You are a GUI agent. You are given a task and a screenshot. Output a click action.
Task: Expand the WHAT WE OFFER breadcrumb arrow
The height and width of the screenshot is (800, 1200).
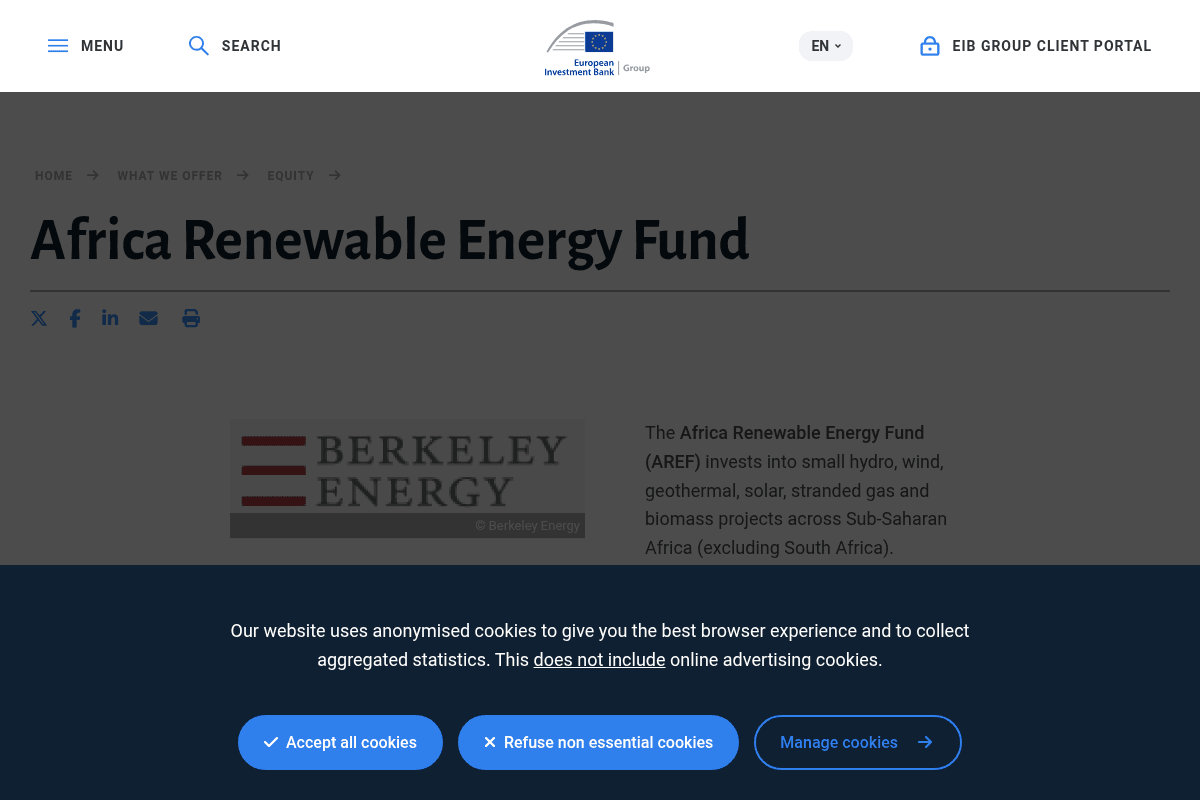click(242, 175)
